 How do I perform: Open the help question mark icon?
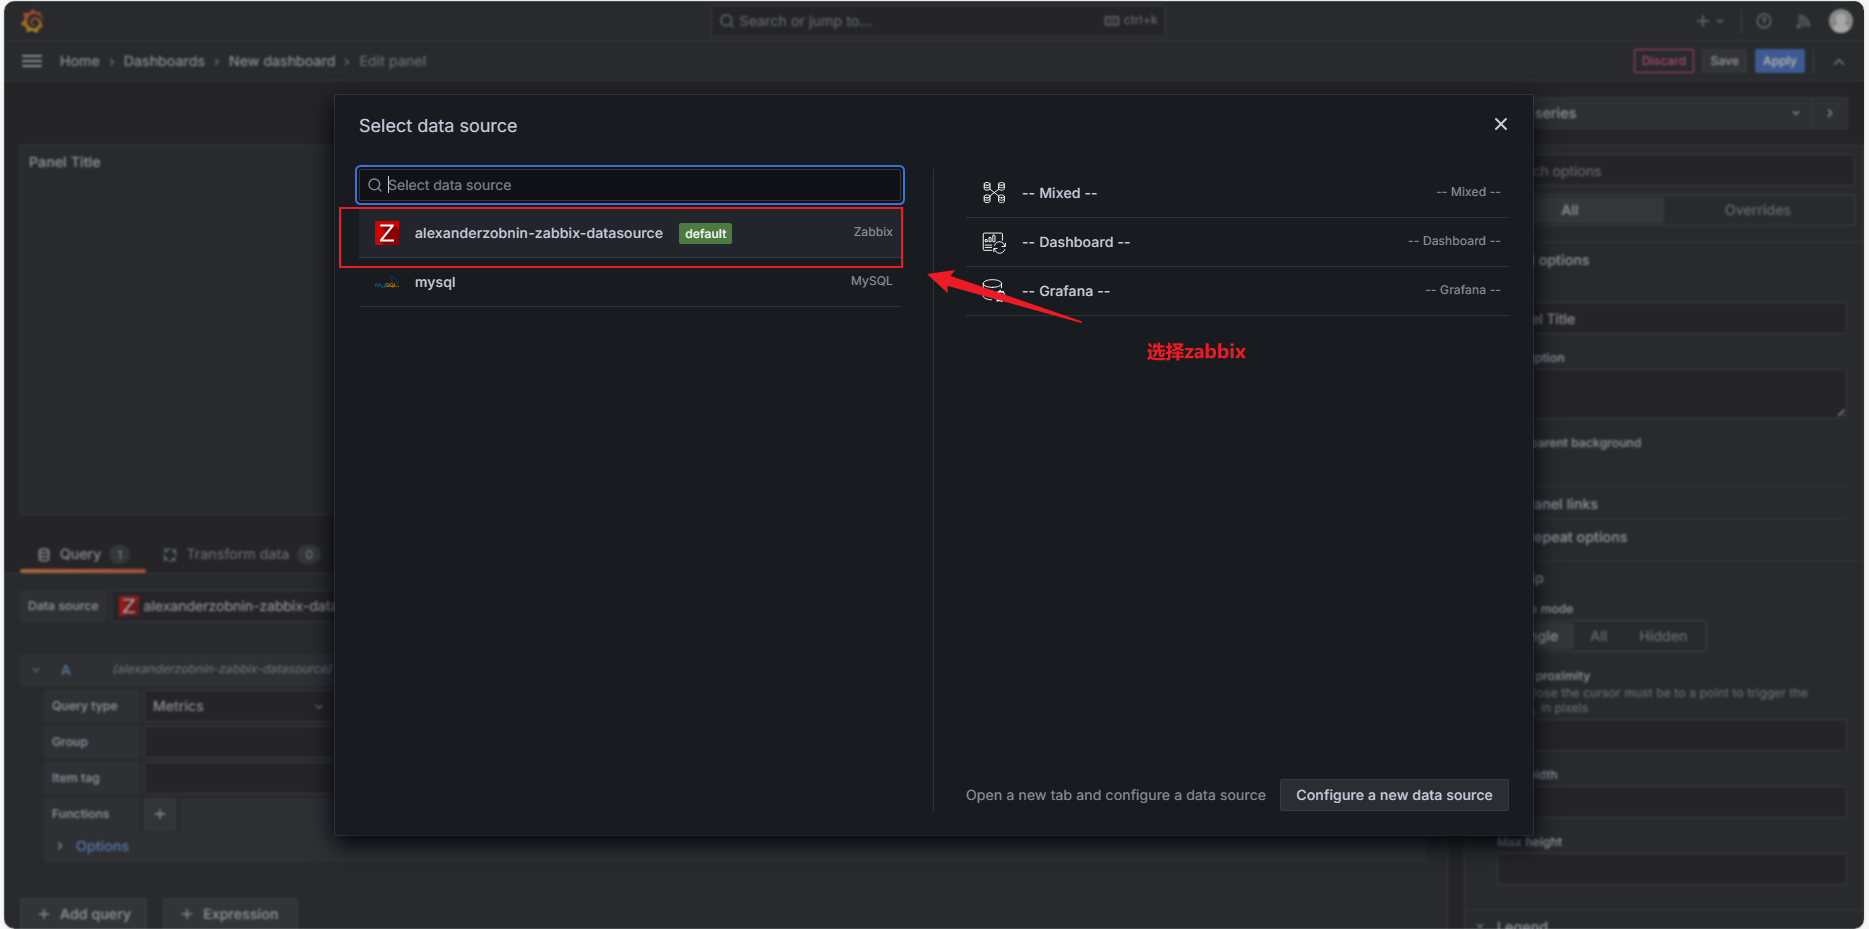coord(1764,21)
